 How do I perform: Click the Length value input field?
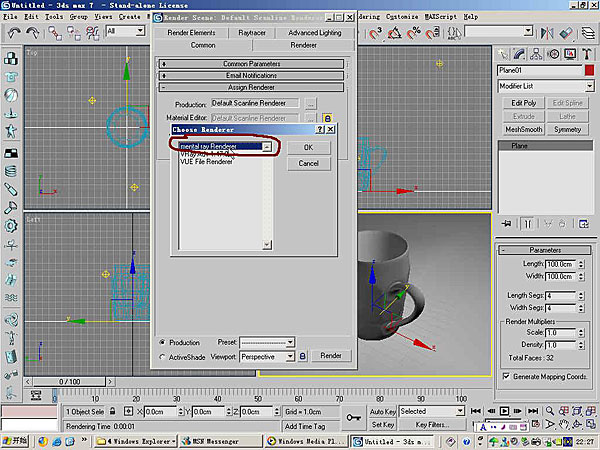pyautogui.click(x=561, y=264)
